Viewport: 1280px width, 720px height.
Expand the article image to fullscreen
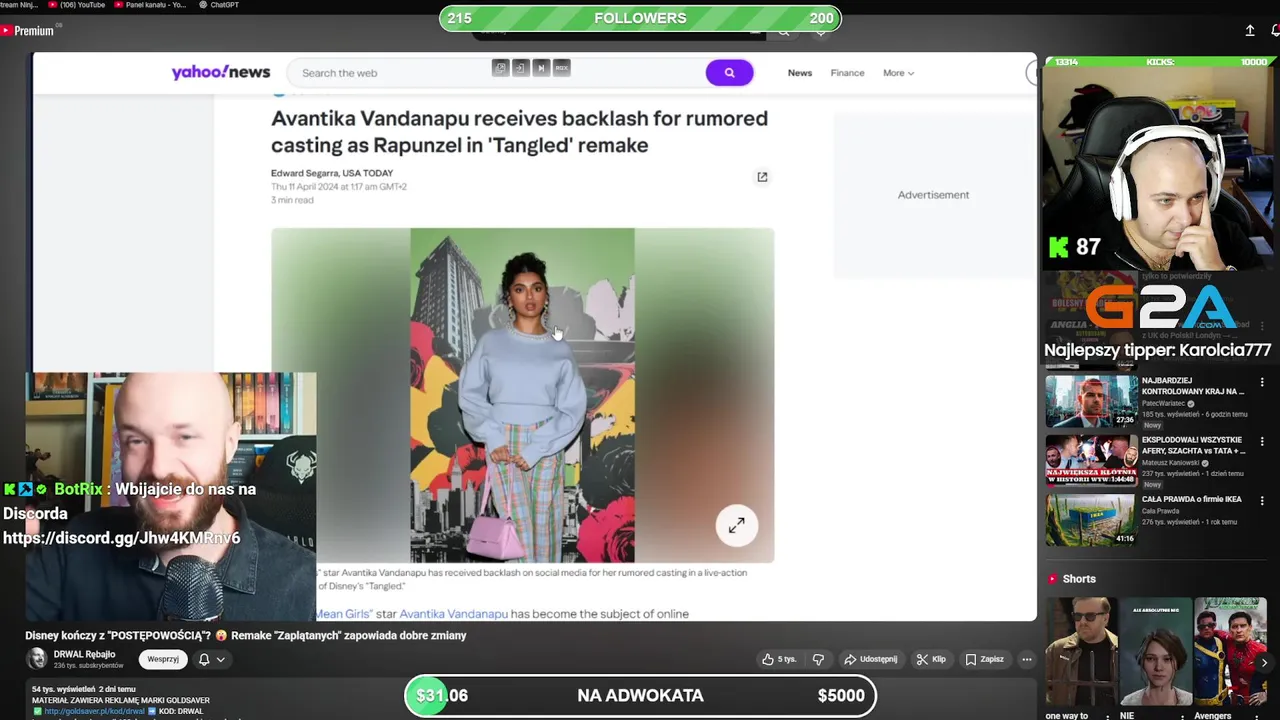pos(736,526)
